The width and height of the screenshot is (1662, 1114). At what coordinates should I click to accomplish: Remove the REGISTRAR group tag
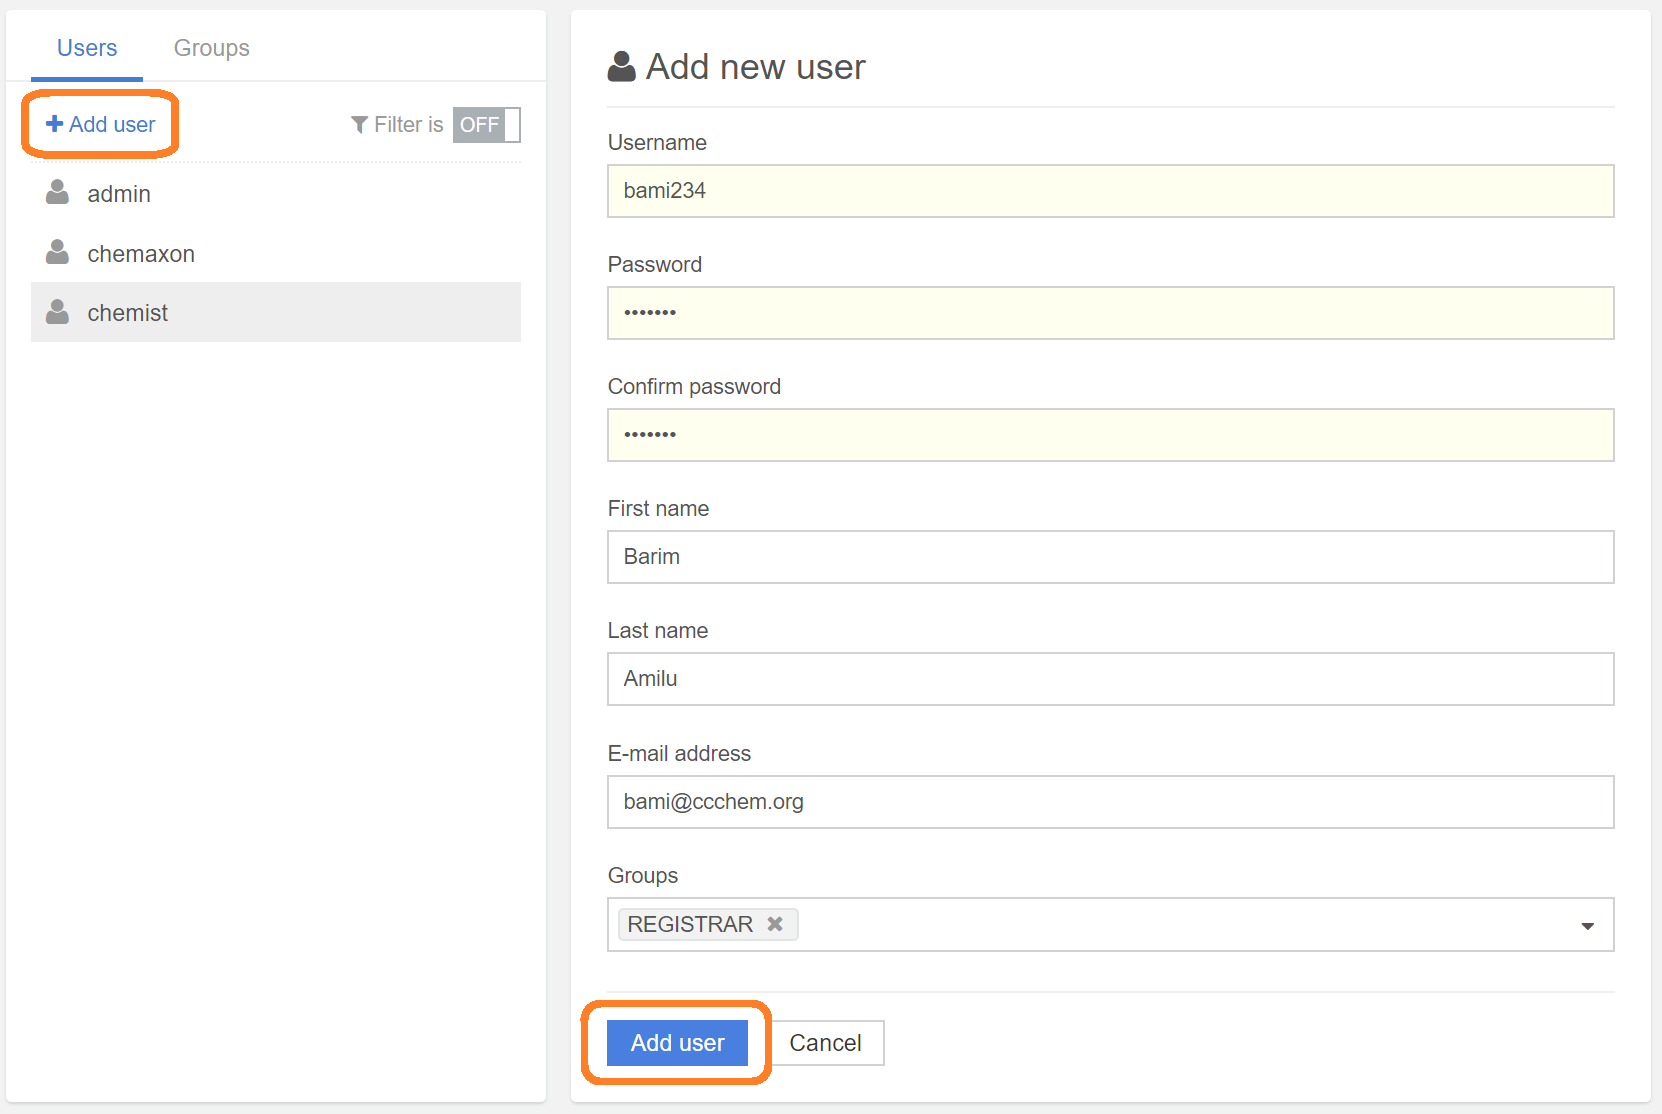coord(775,924)
